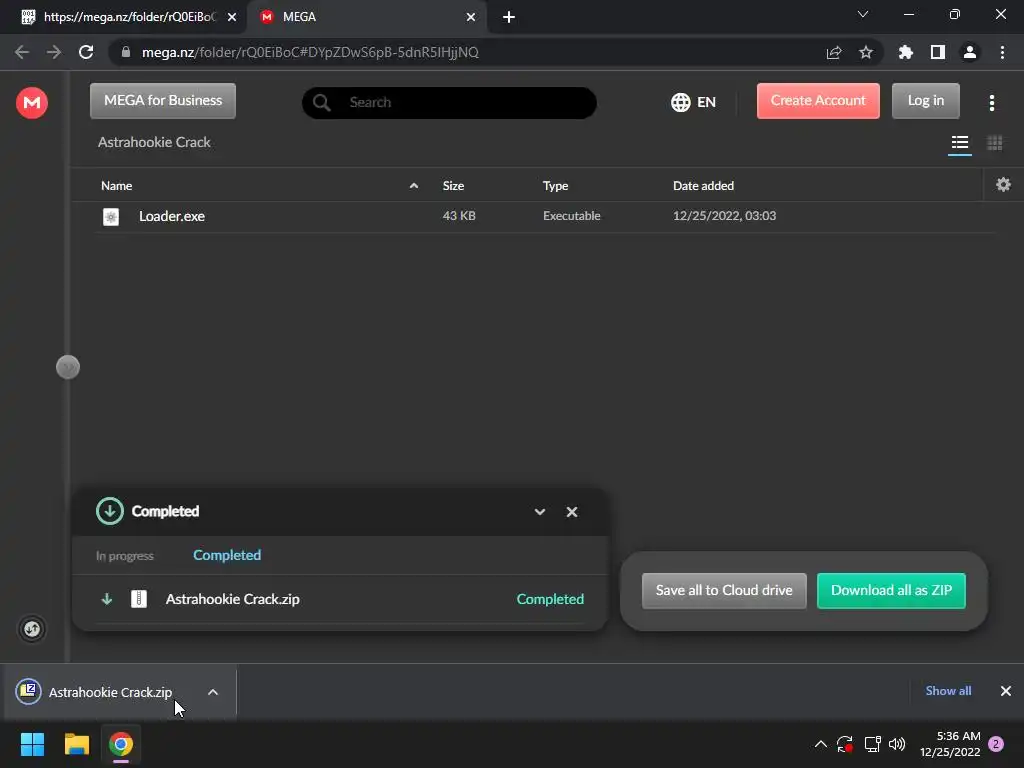Click MEGA for Business button
1024x768 pixels.
tap(163, 101)
